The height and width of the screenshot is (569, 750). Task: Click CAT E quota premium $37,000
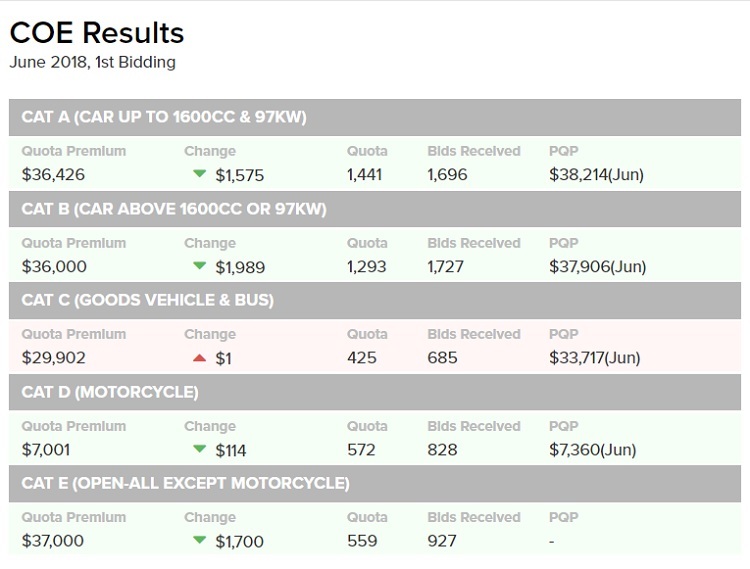pyautogui.click(x=53, y=541)
